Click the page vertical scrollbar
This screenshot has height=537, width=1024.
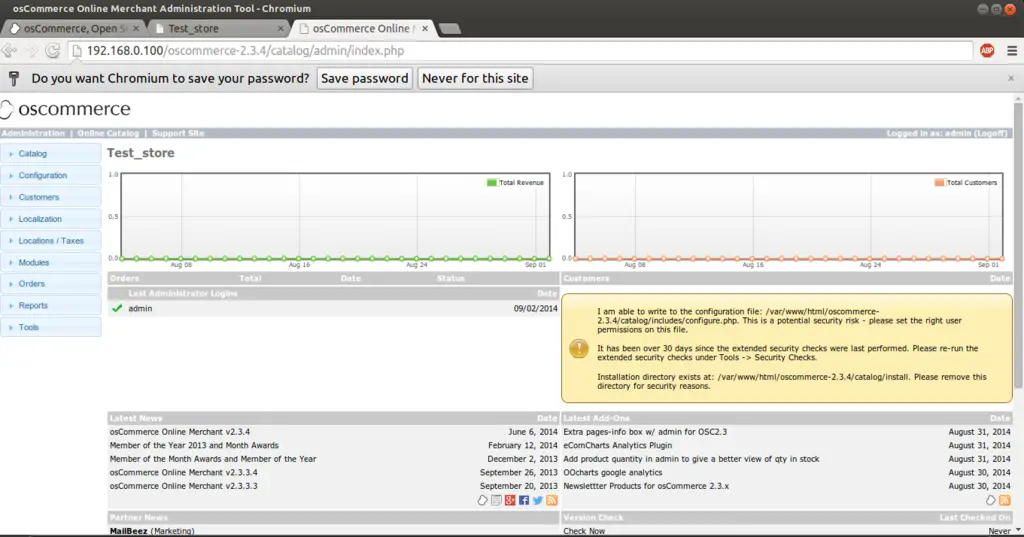(1018, 245)
